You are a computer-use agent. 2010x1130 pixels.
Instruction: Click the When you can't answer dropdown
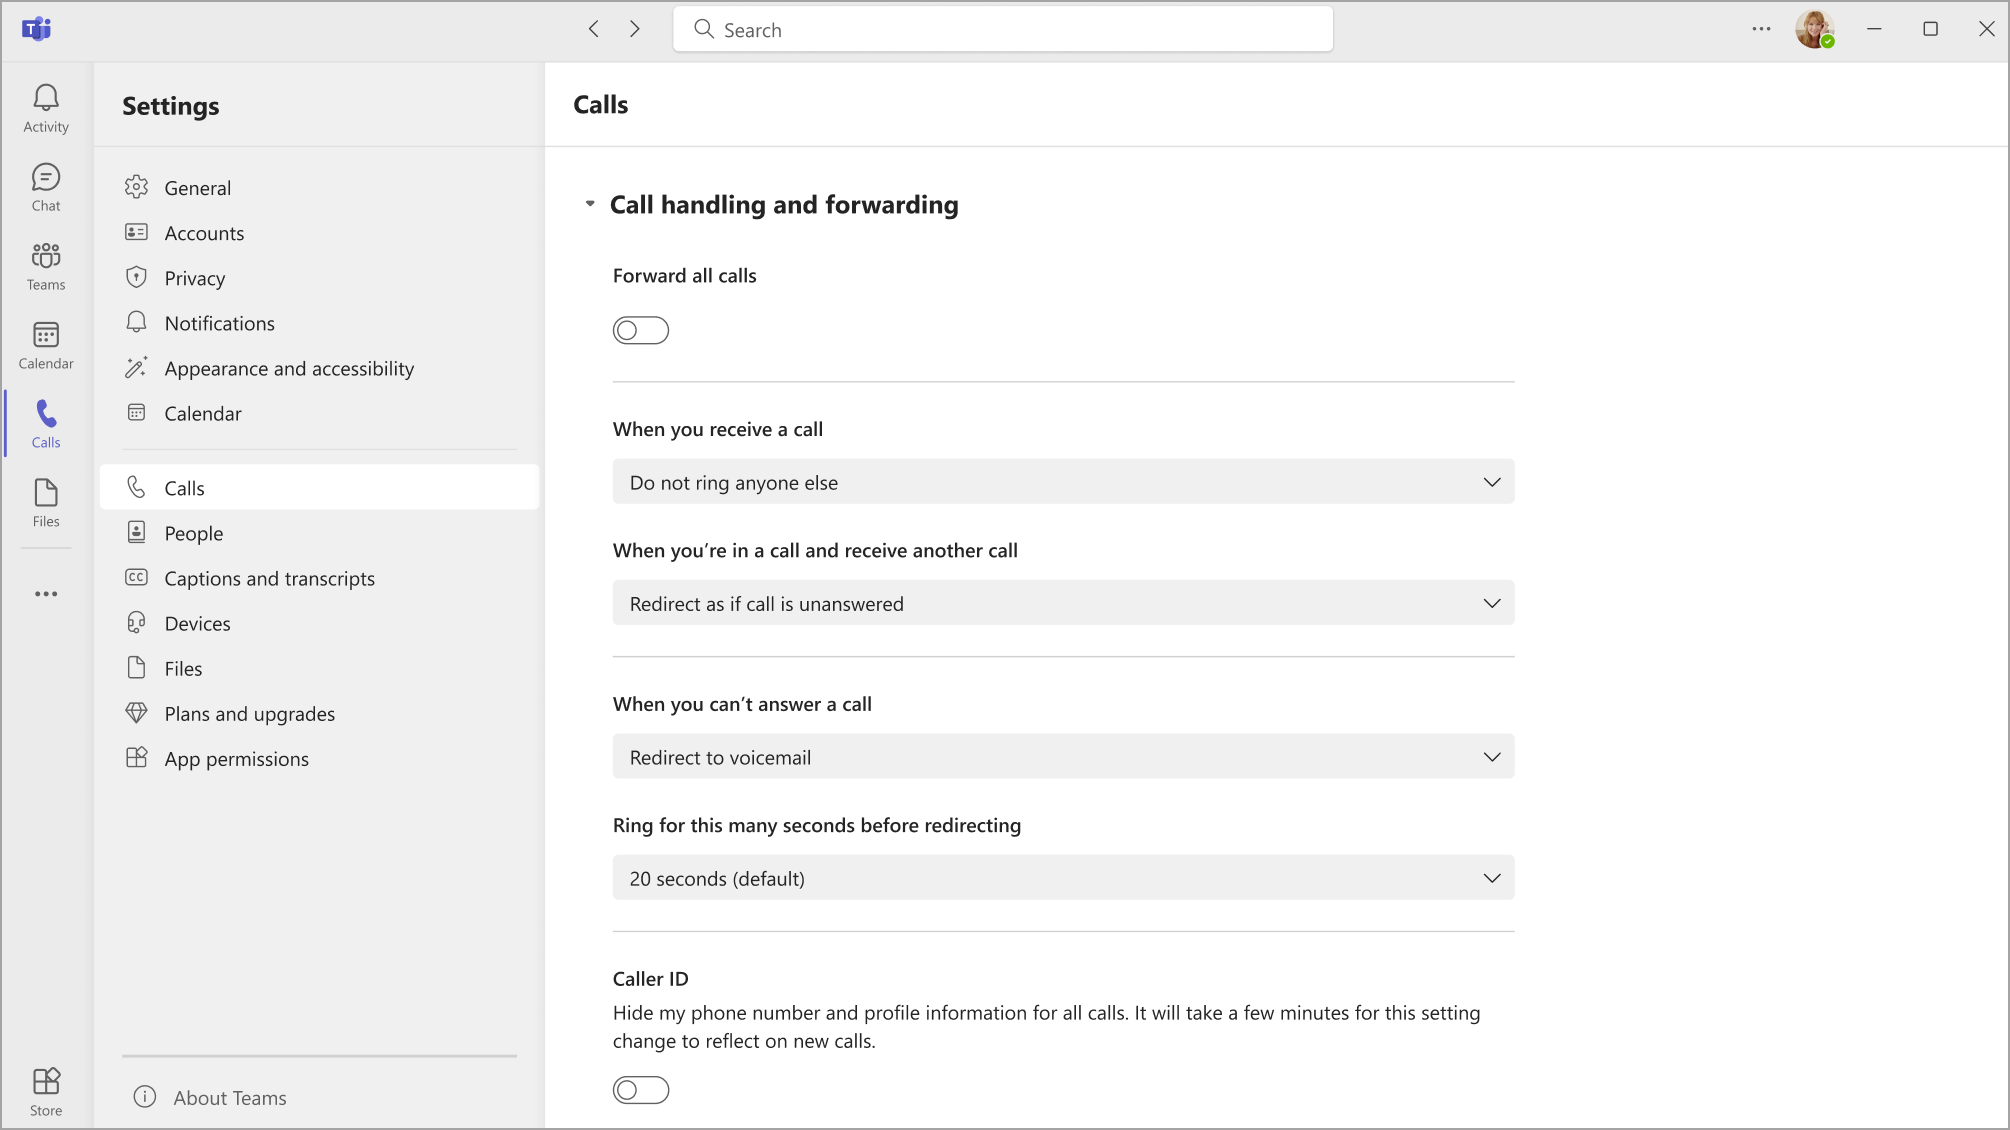pyautogui.click(x=1063, y=757)
